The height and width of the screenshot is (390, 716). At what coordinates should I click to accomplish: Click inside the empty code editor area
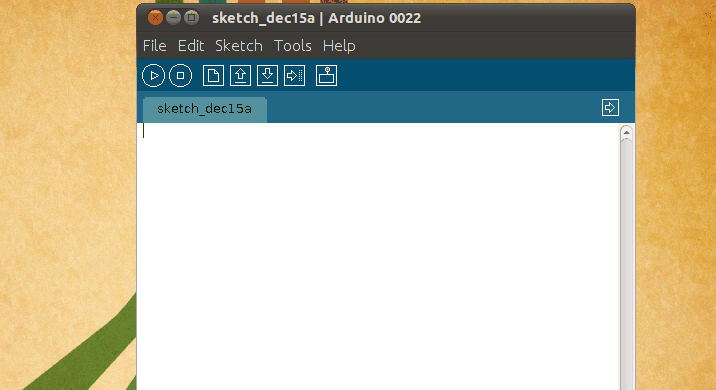pyautogui.click(x=378, y=256)
